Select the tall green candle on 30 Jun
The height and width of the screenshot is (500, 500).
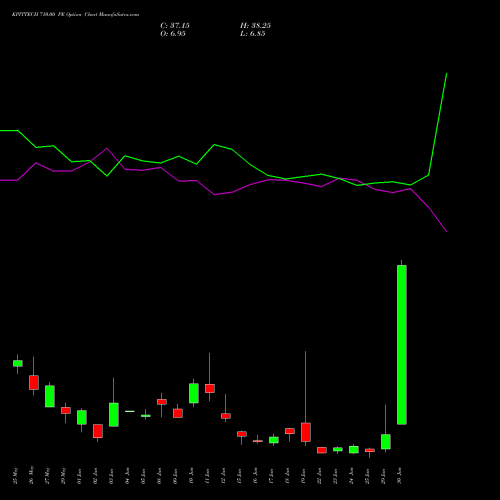pos(402,345)
